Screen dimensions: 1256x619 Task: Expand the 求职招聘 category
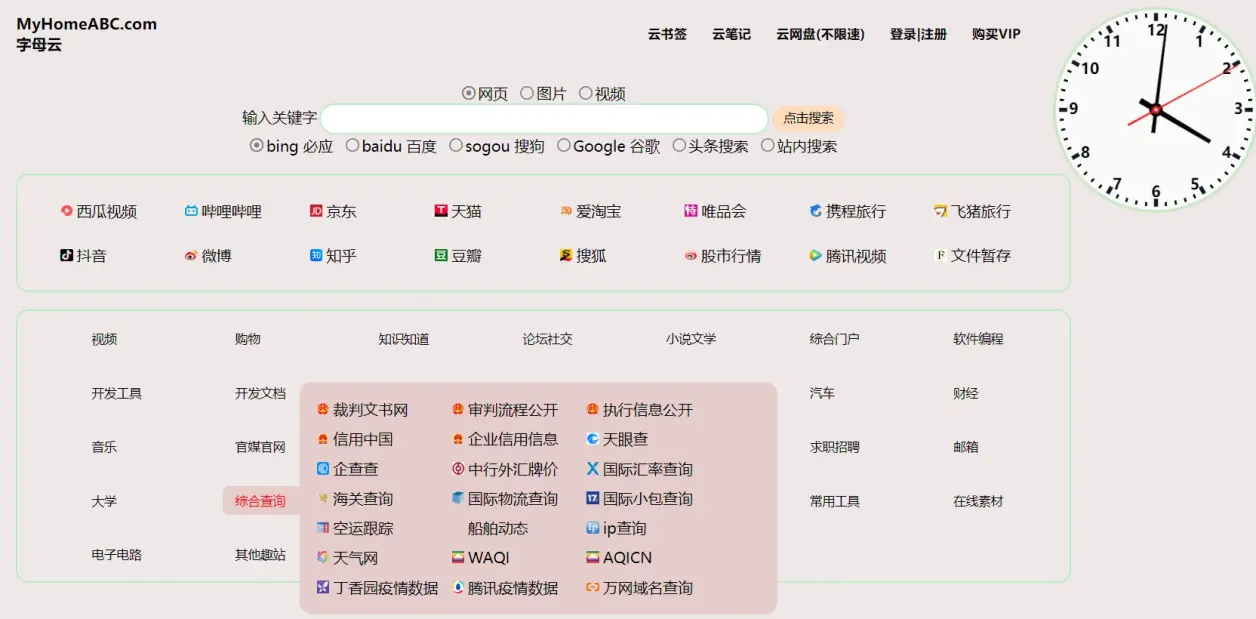coord(835,447)
